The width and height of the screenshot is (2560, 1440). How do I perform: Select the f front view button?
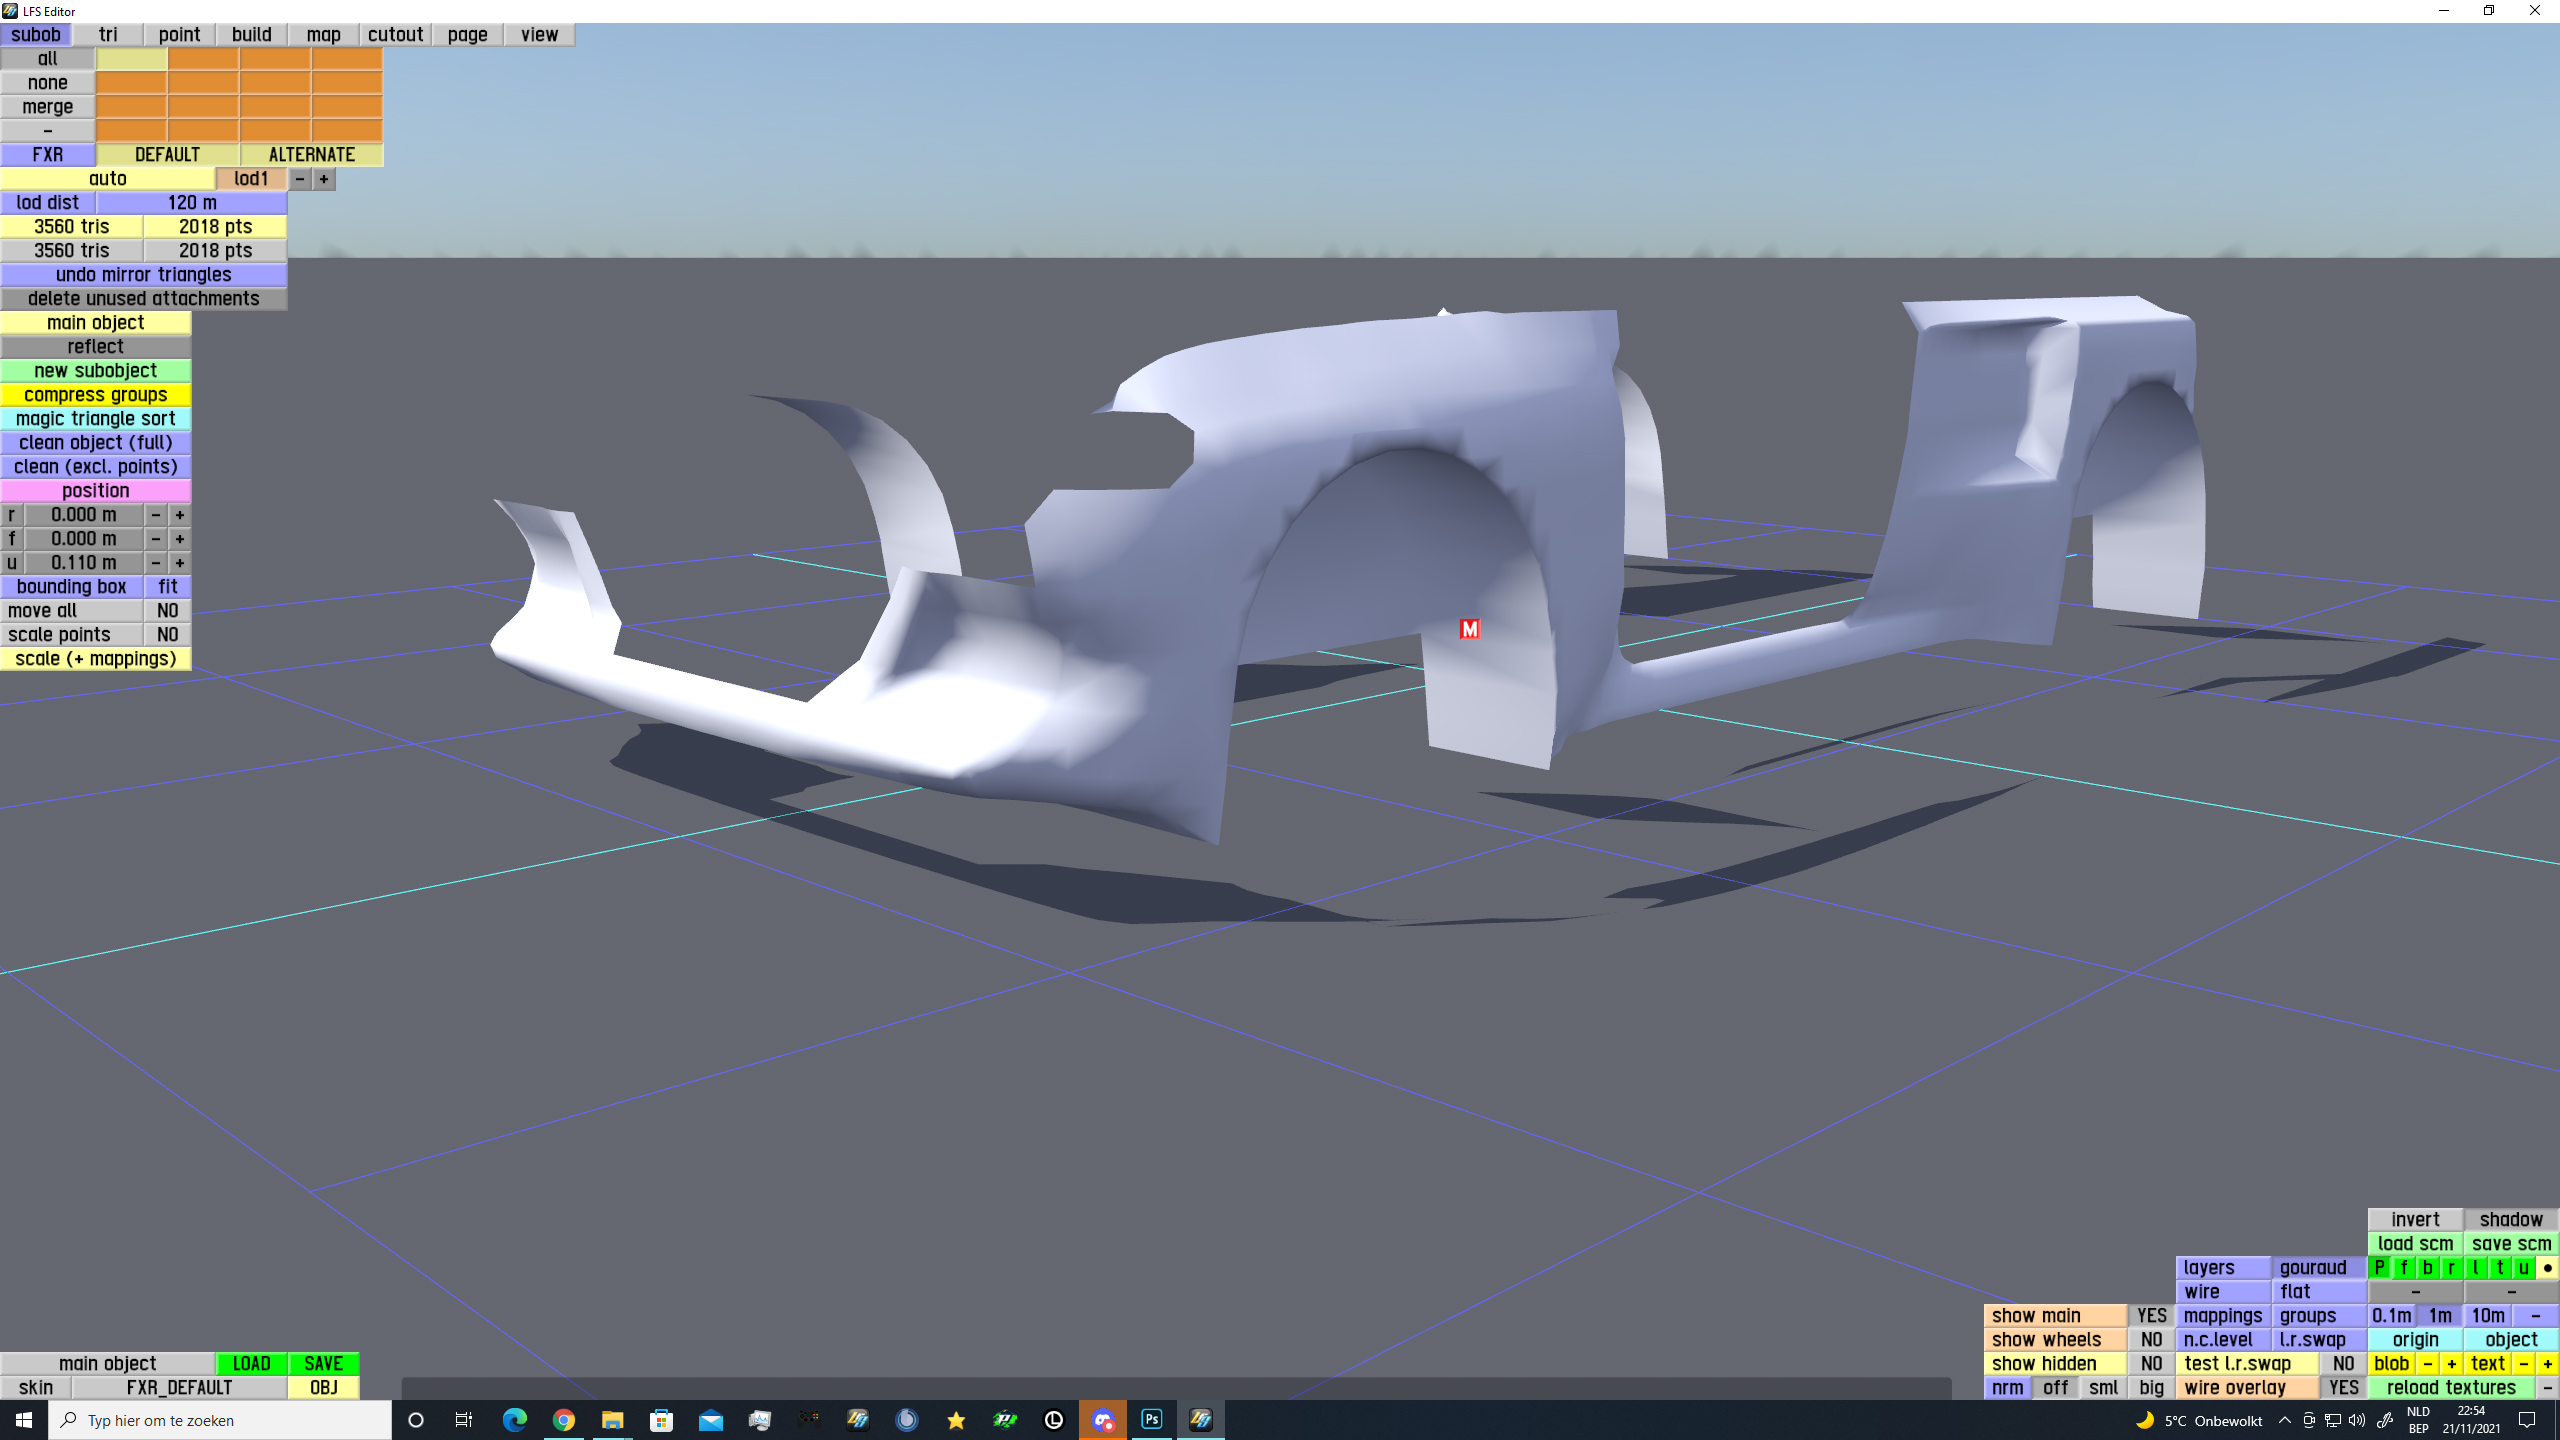[2404, 1268]
